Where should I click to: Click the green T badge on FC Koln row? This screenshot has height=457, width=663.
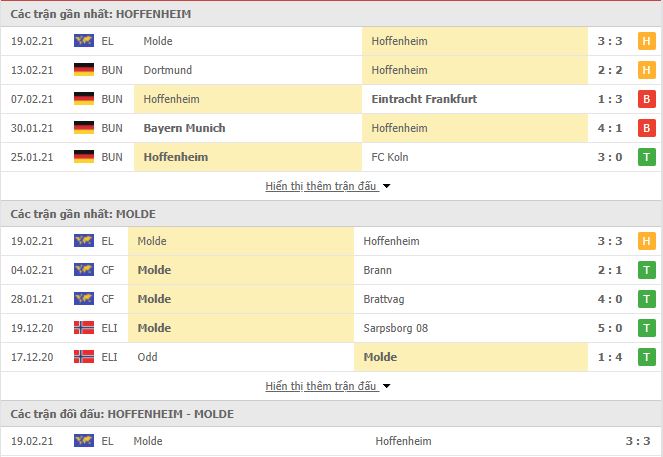tap(647, 157)
